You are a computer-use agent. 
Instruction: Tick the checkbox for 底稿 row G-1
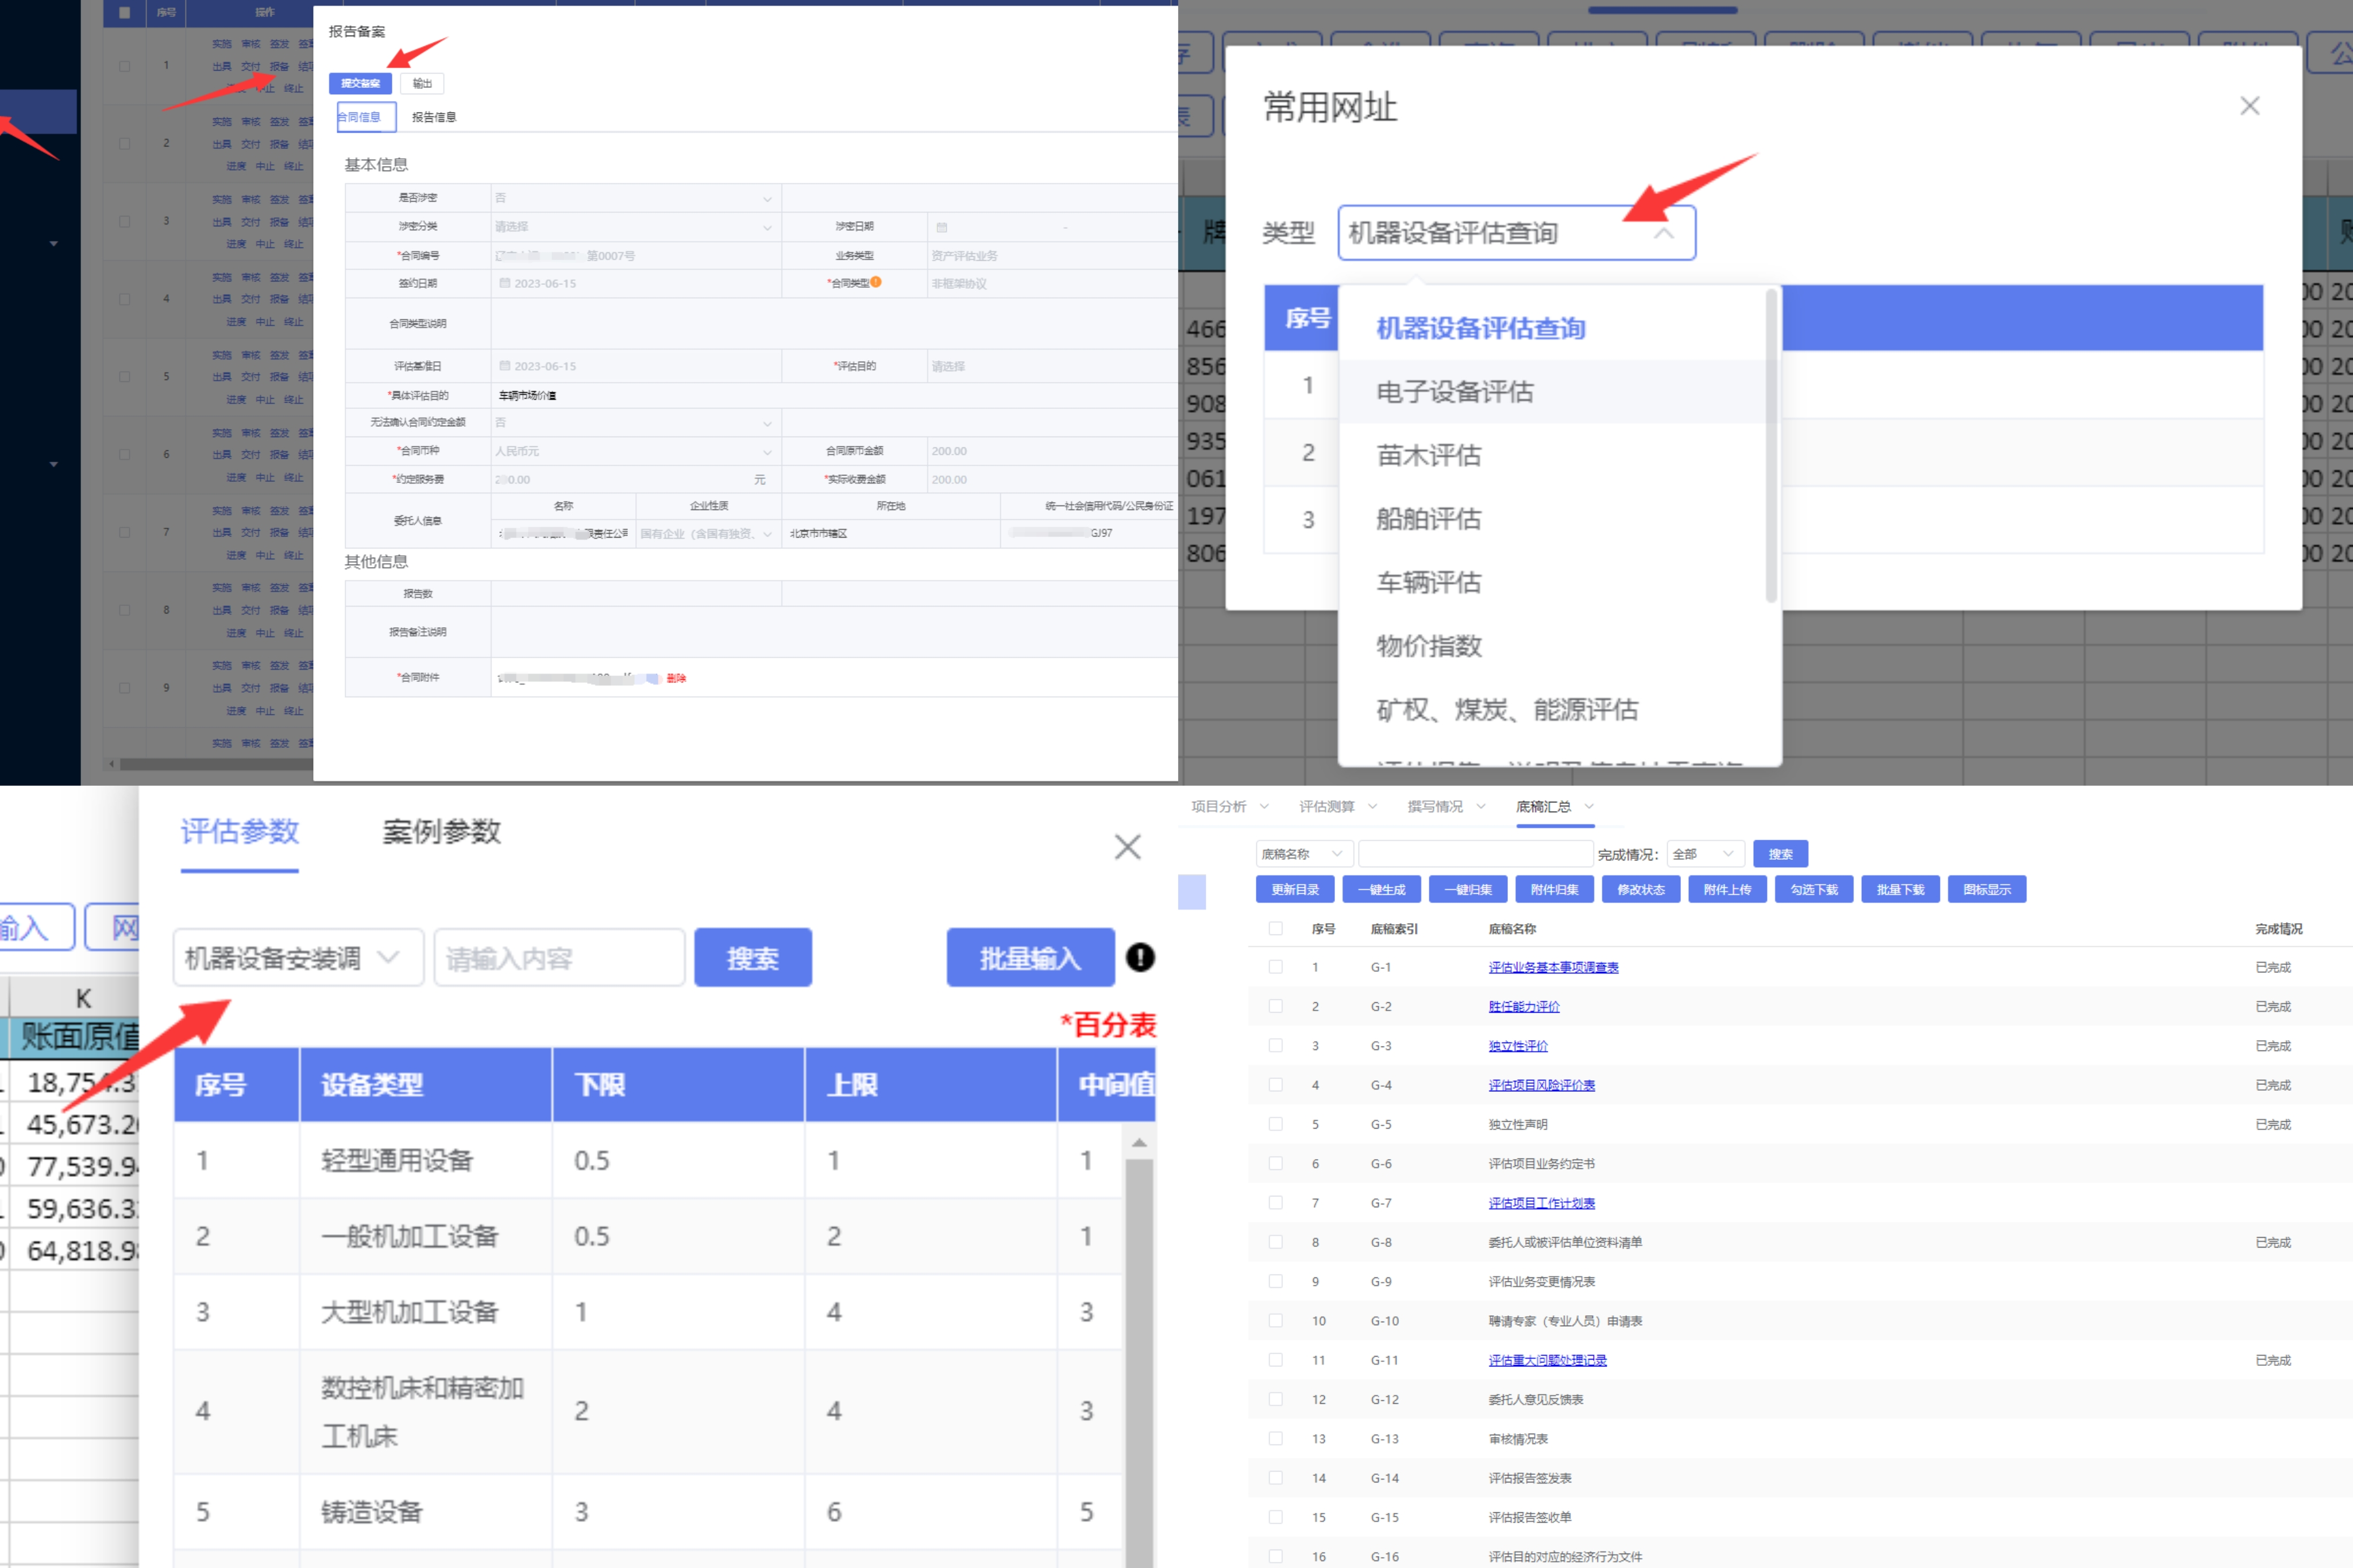pyautogui.click(x=1275, y=967)
